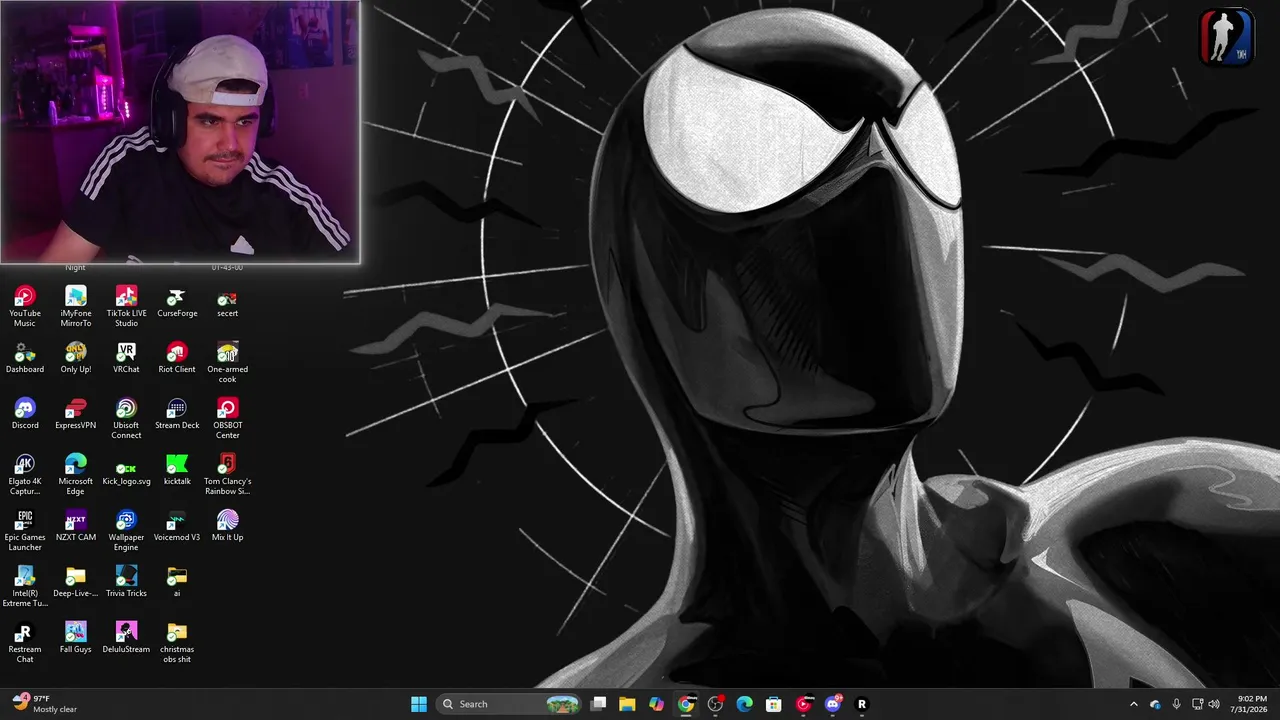Select the Deep-Live folder on desktop
This screenshot has height=720, width=1280.
tap(76, 582)
